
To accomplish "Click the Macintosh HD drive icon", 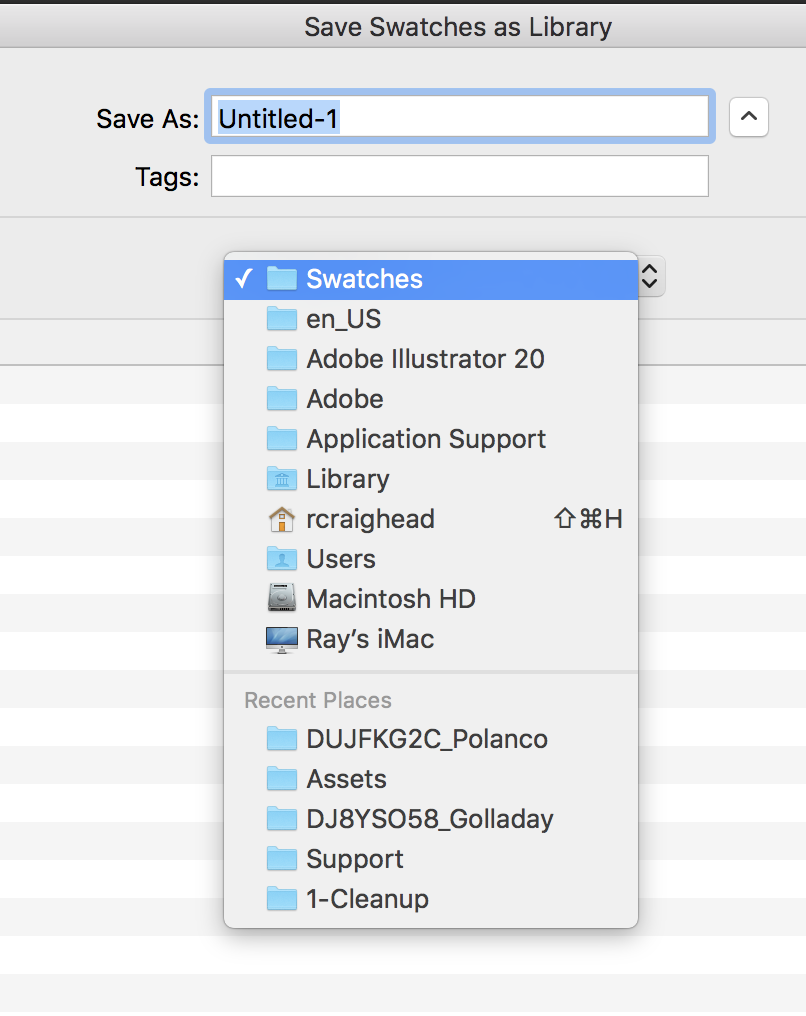I will click(282, 599).
